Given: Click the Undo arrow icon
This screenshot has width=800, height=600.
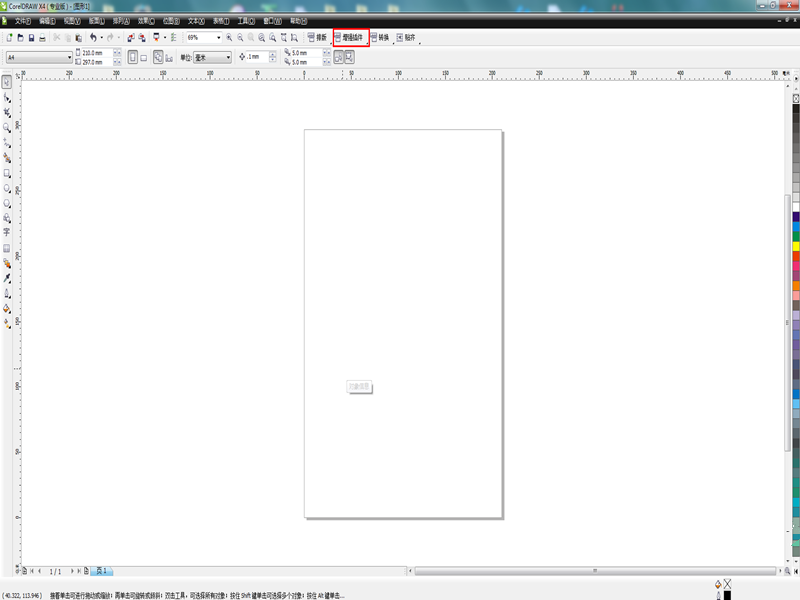Looking at the screenshot, I should tap(93, 37).
